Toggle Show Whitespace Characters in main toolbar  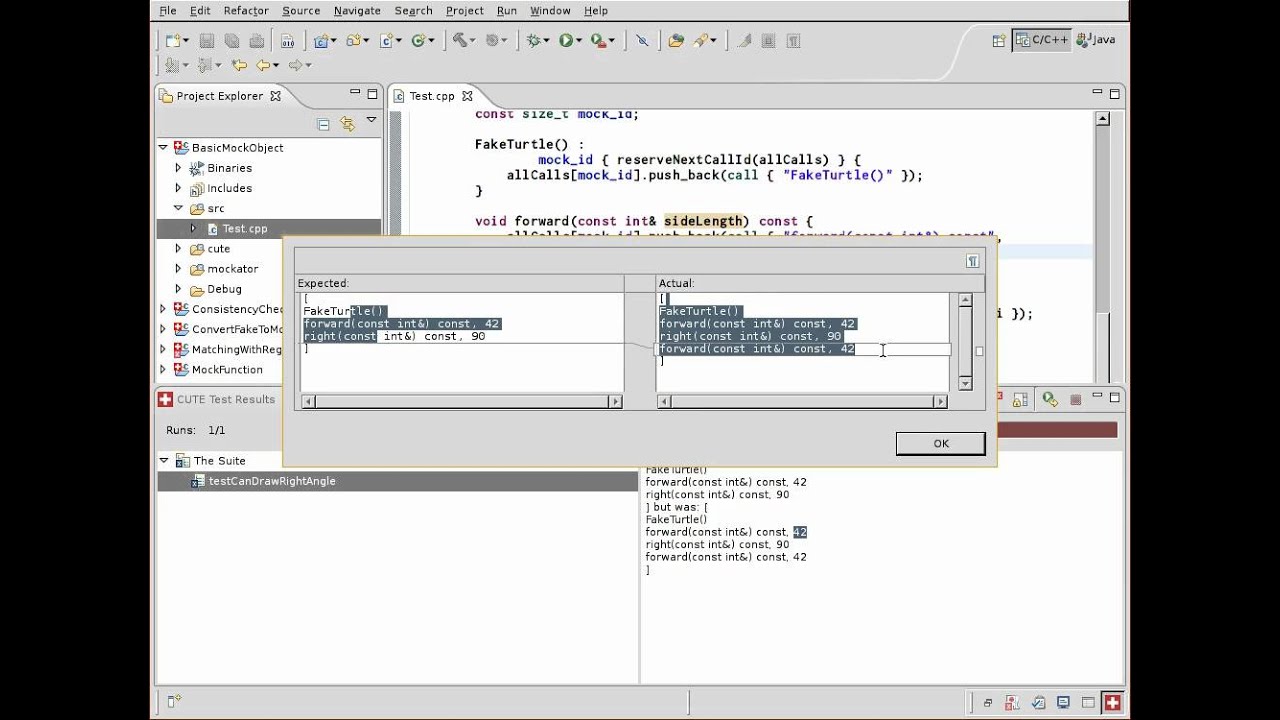pyautogui.click(x=792, y=40)
